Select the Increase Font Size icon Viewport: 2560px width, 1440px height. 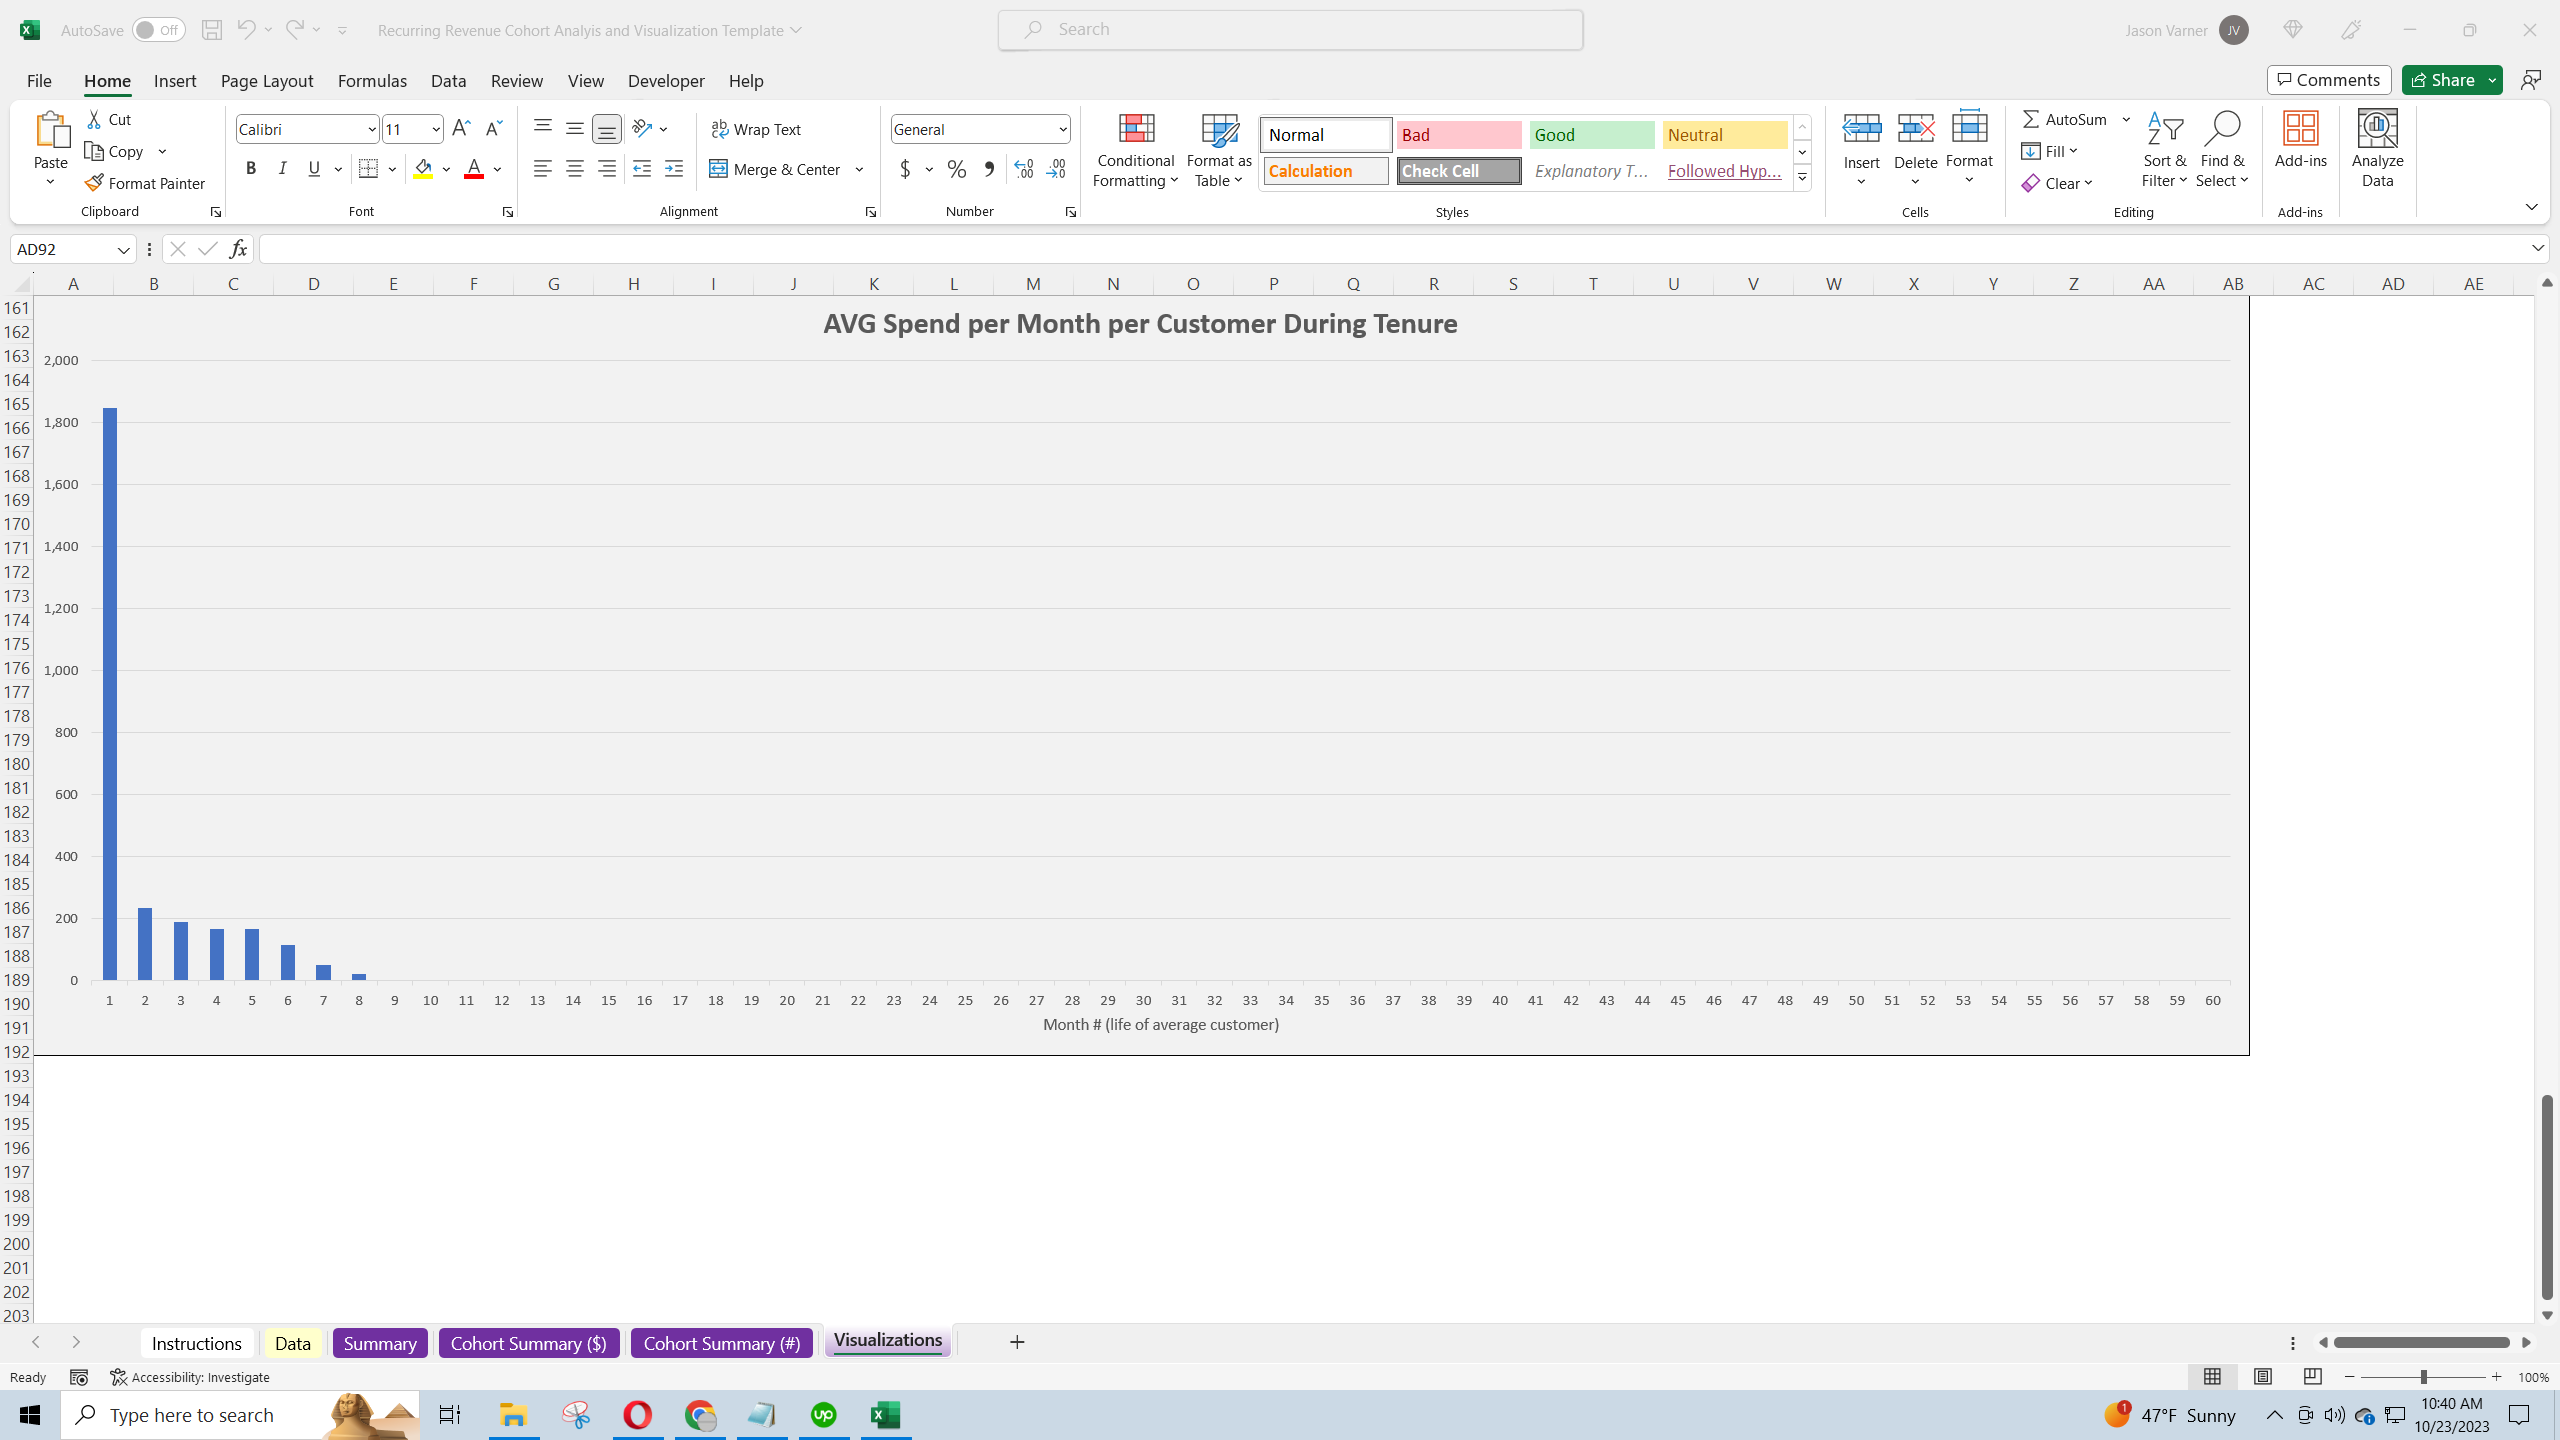[x=460, y=128]
